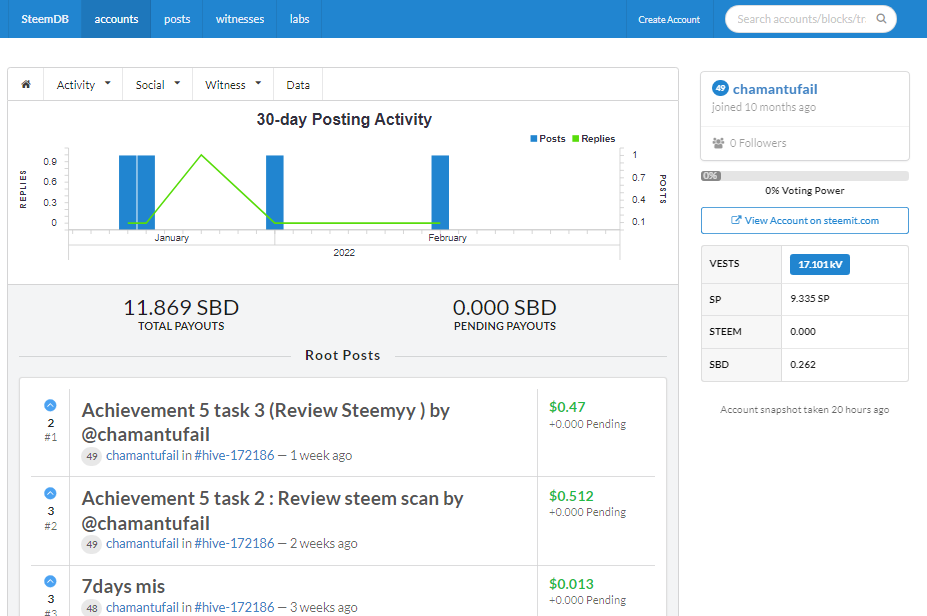
Task: Click the $0.47 payout value
Action: (567, 407)
